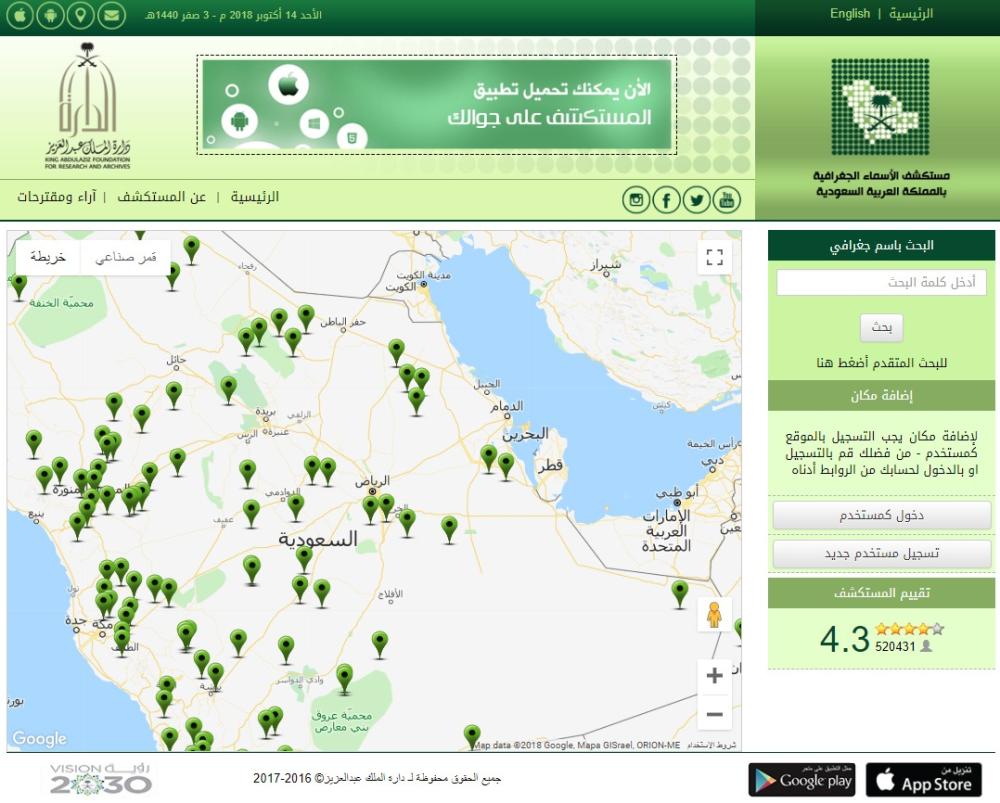Click the Apple icon in the top bar
The width and height of the screenshot is (1000, 803).
coord(20,16)
